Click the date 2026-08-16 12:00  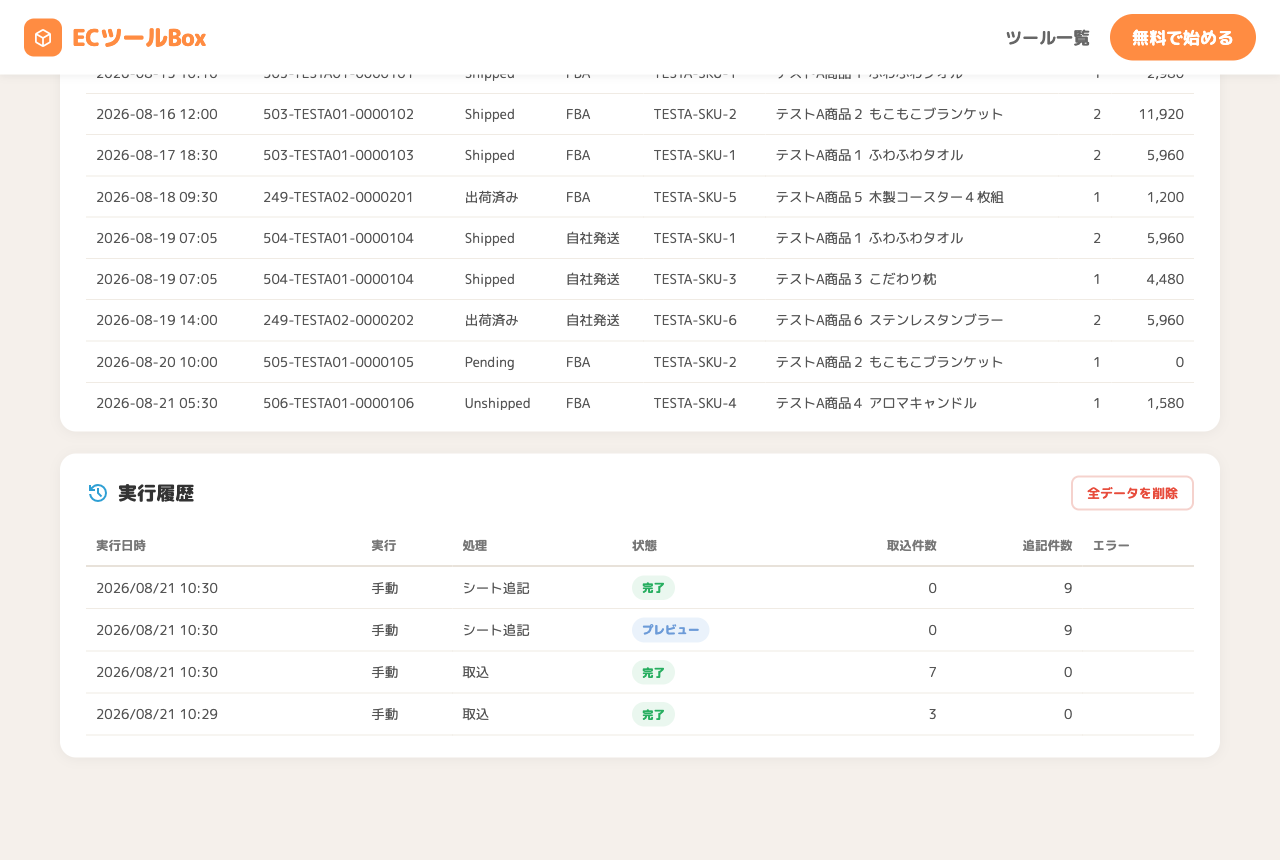point(157,114)
